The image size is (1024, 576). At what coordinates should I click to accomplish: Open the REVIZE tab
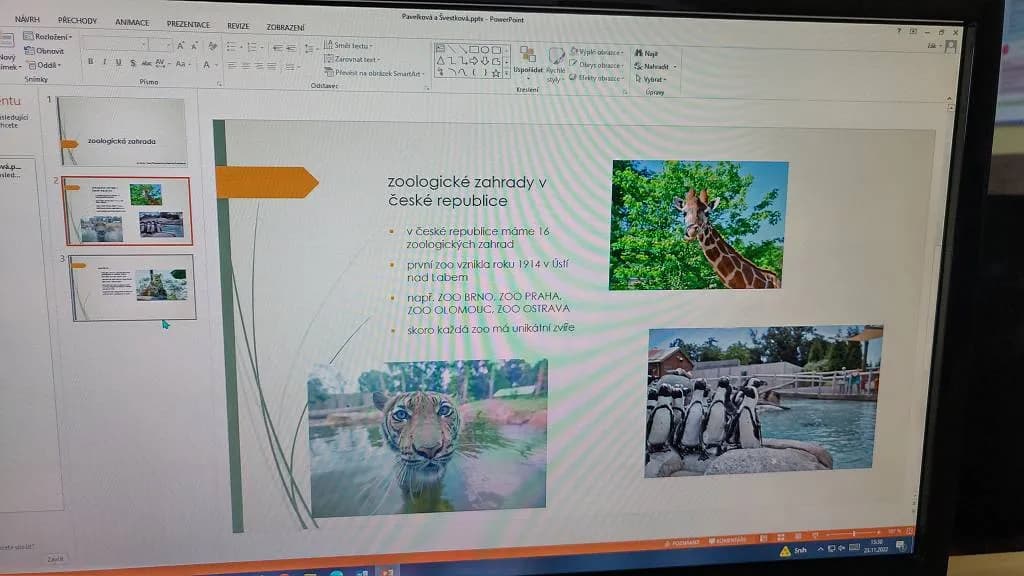tap(238, 25)
